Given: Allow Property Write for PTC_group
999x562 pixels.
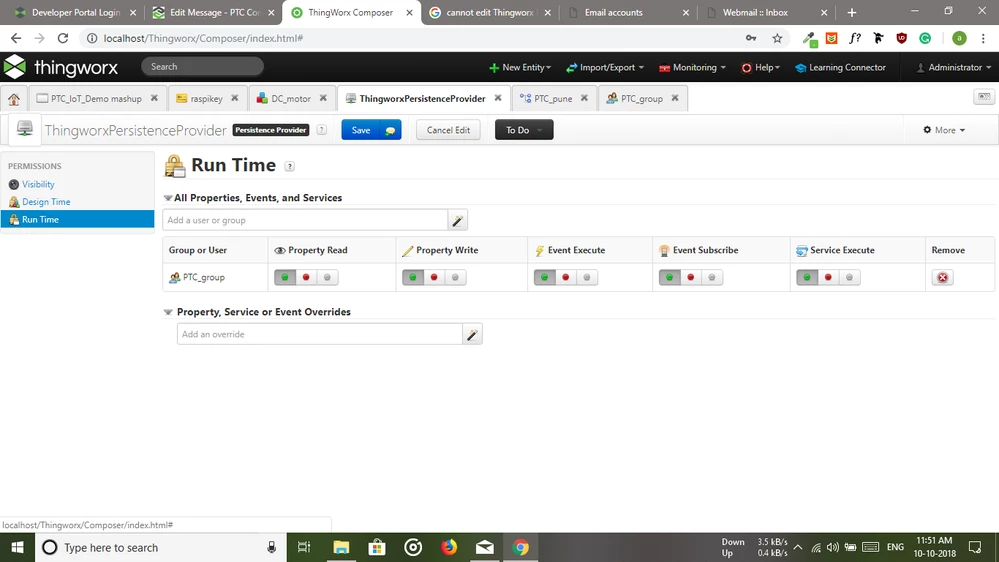Looking at the screenshot, I should point(413,278).
